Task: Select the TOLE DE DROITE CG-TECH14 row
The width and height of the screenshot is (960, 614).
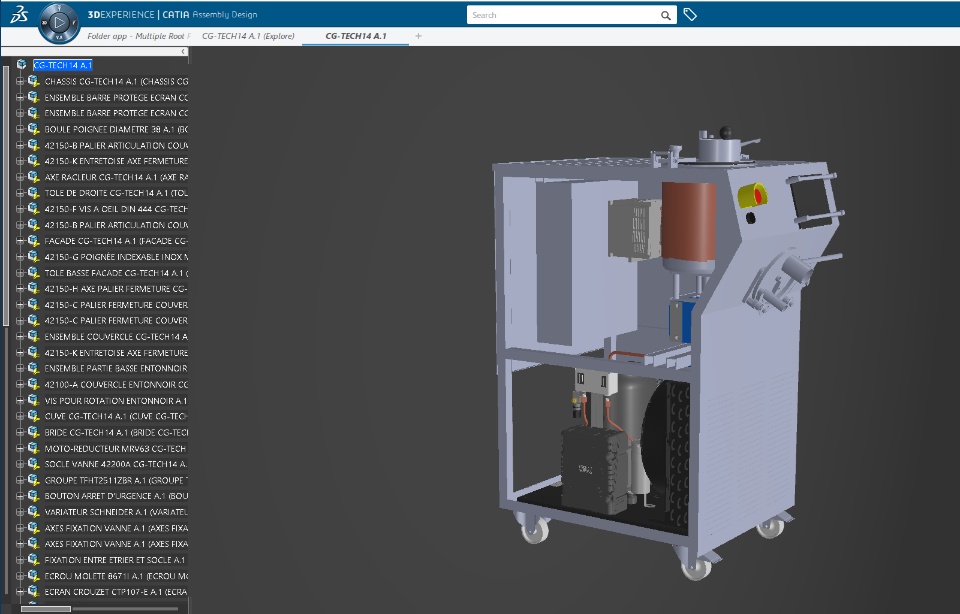Action: tap(116, 193)
